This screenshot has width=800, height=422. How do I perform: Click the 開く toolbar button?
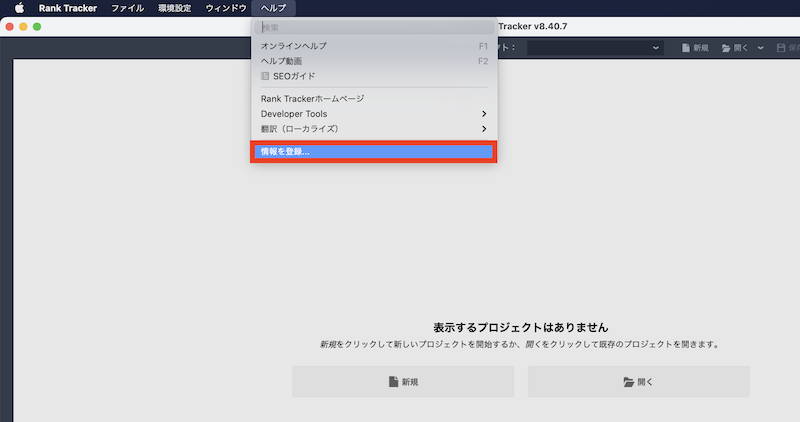click(x=735, y=48)
